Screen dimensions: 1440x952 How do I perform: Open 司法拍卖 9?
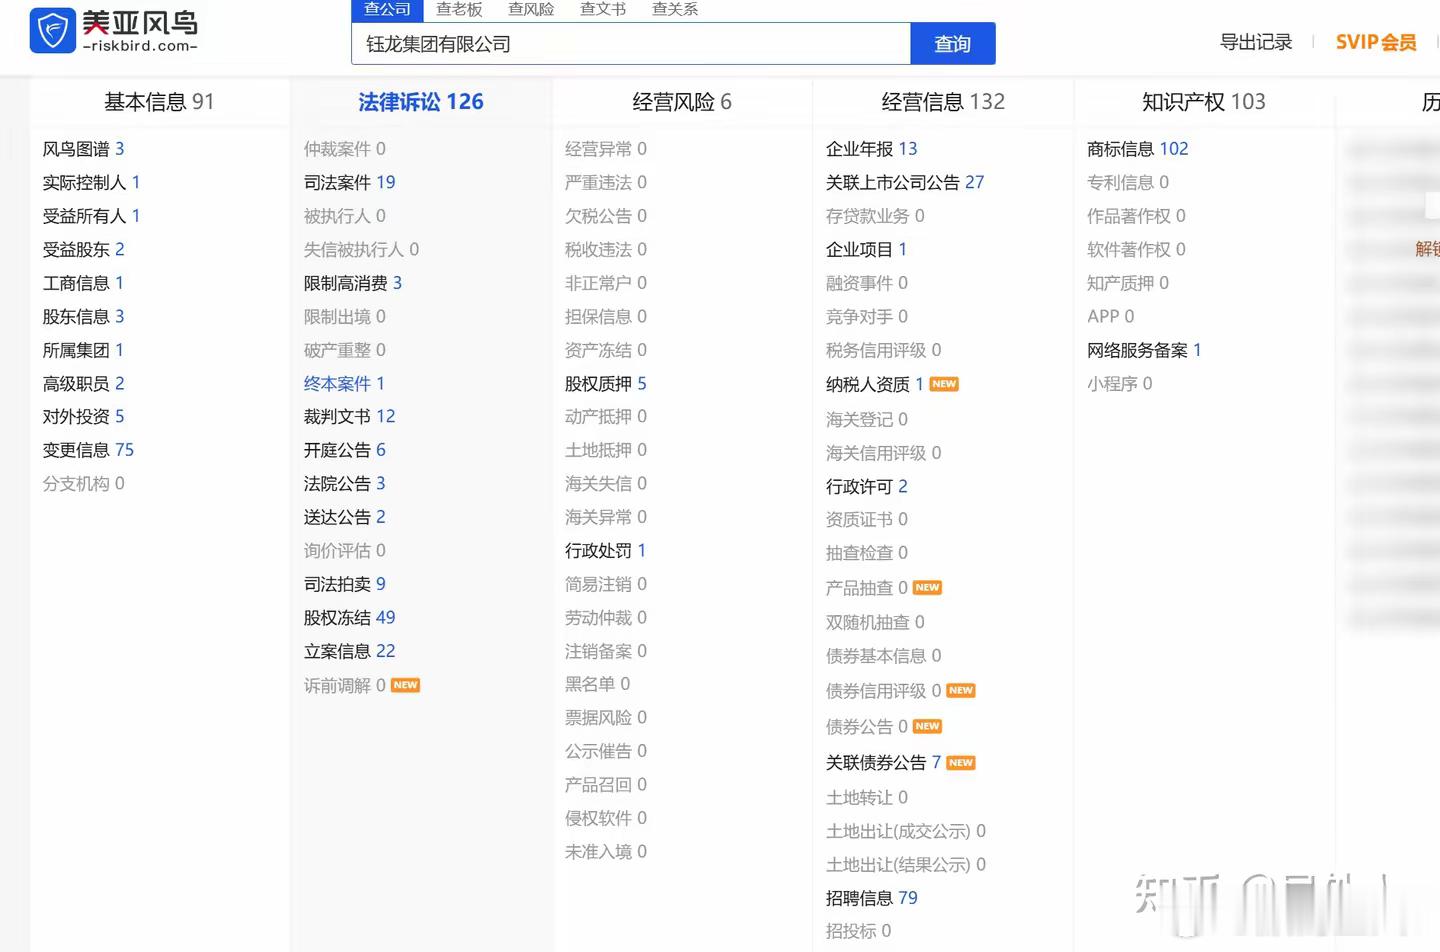(x=345, y=585)
